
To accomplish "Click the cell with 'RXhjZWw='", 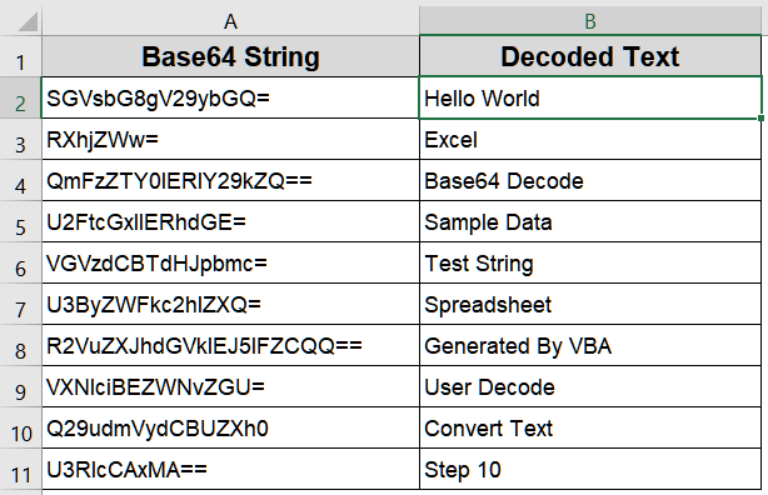I will pos(230,140).
